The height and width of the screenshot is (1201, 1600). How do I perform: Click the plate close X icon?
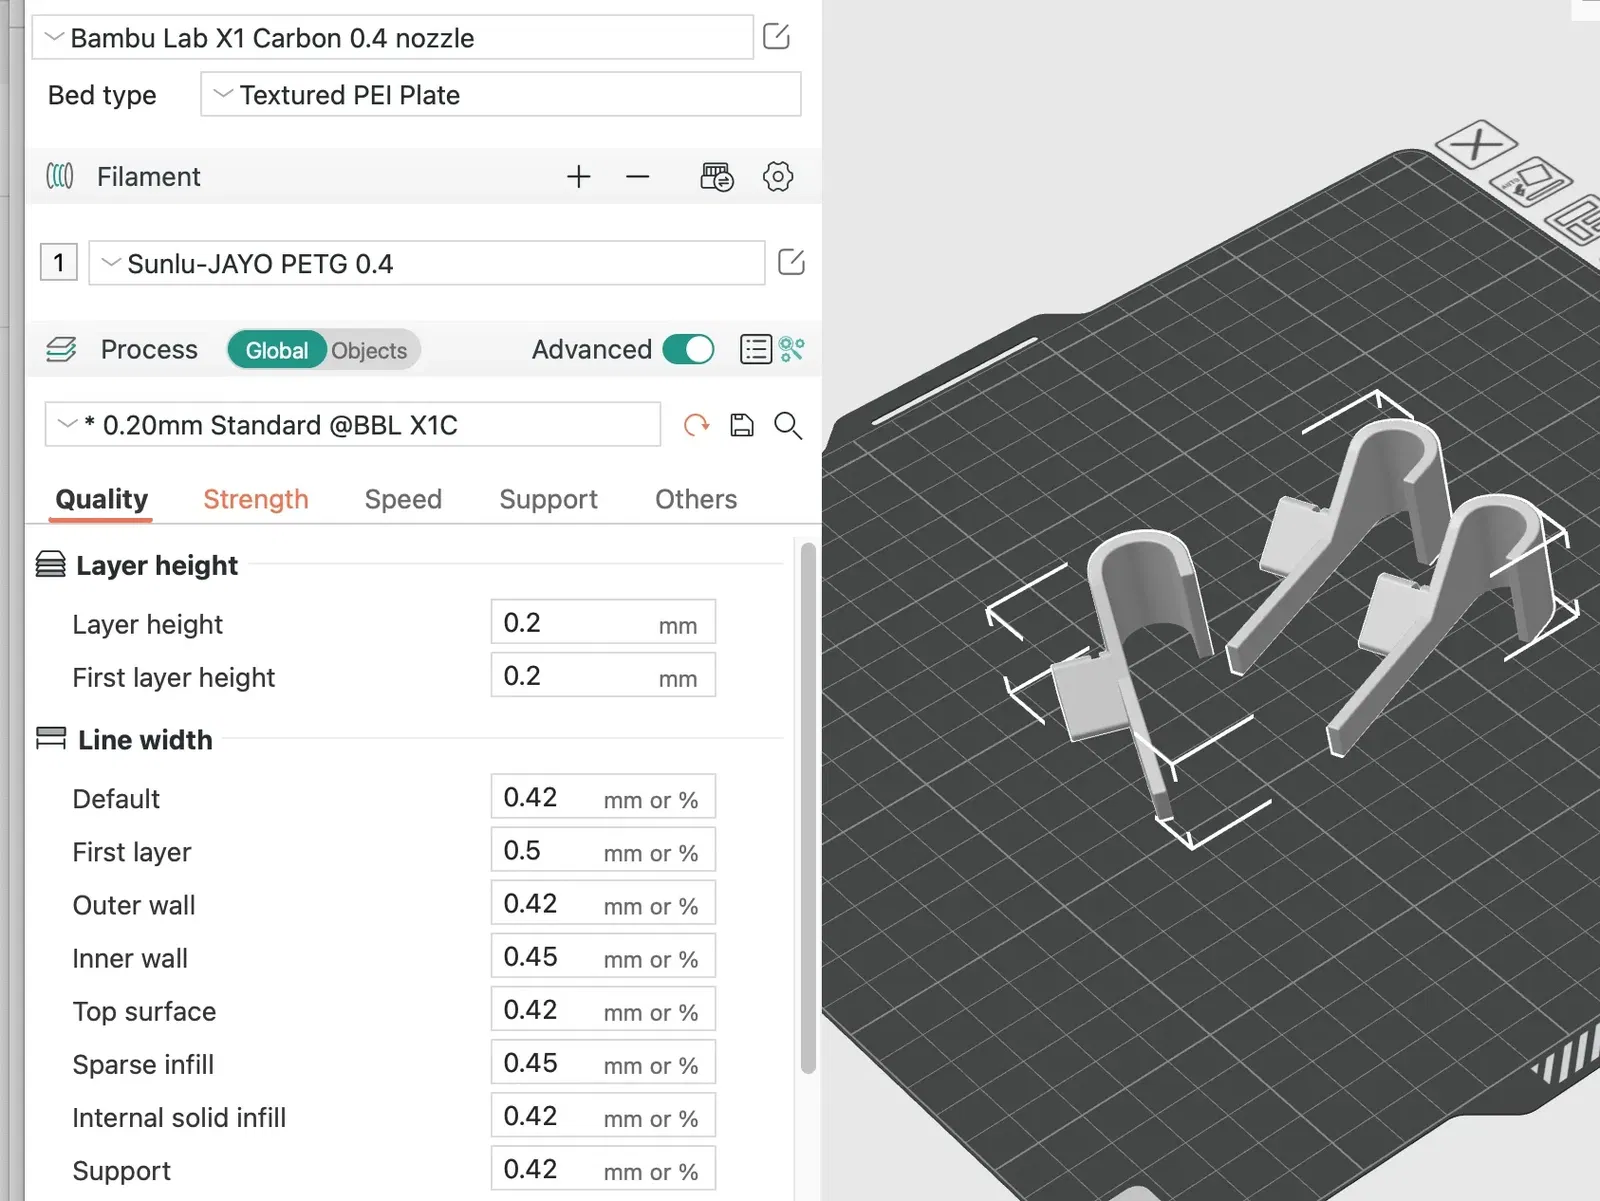tap(1476, 145)
